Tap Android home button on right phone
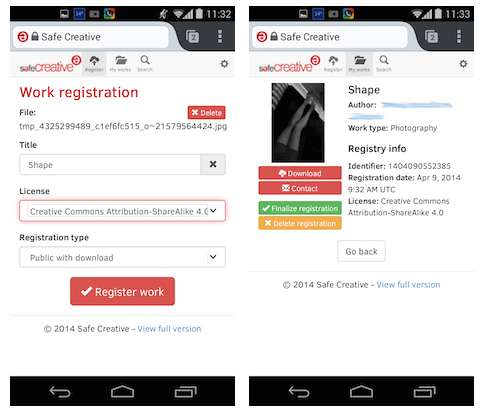Image resolution: width=481 pixels, height=414 pixels. coord(361,392)
